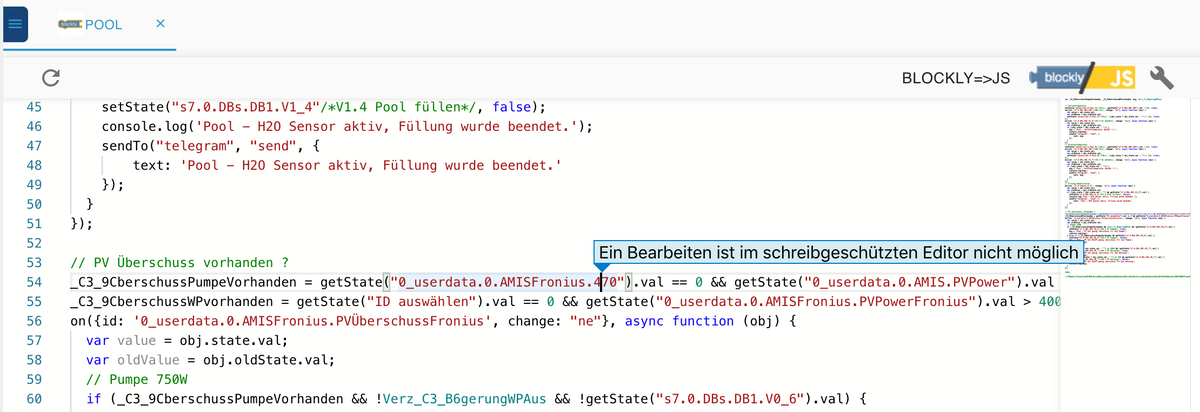
Task: Click comment '// PV Überschuss vorhanden ?'
Action: (x=180, y=263)
